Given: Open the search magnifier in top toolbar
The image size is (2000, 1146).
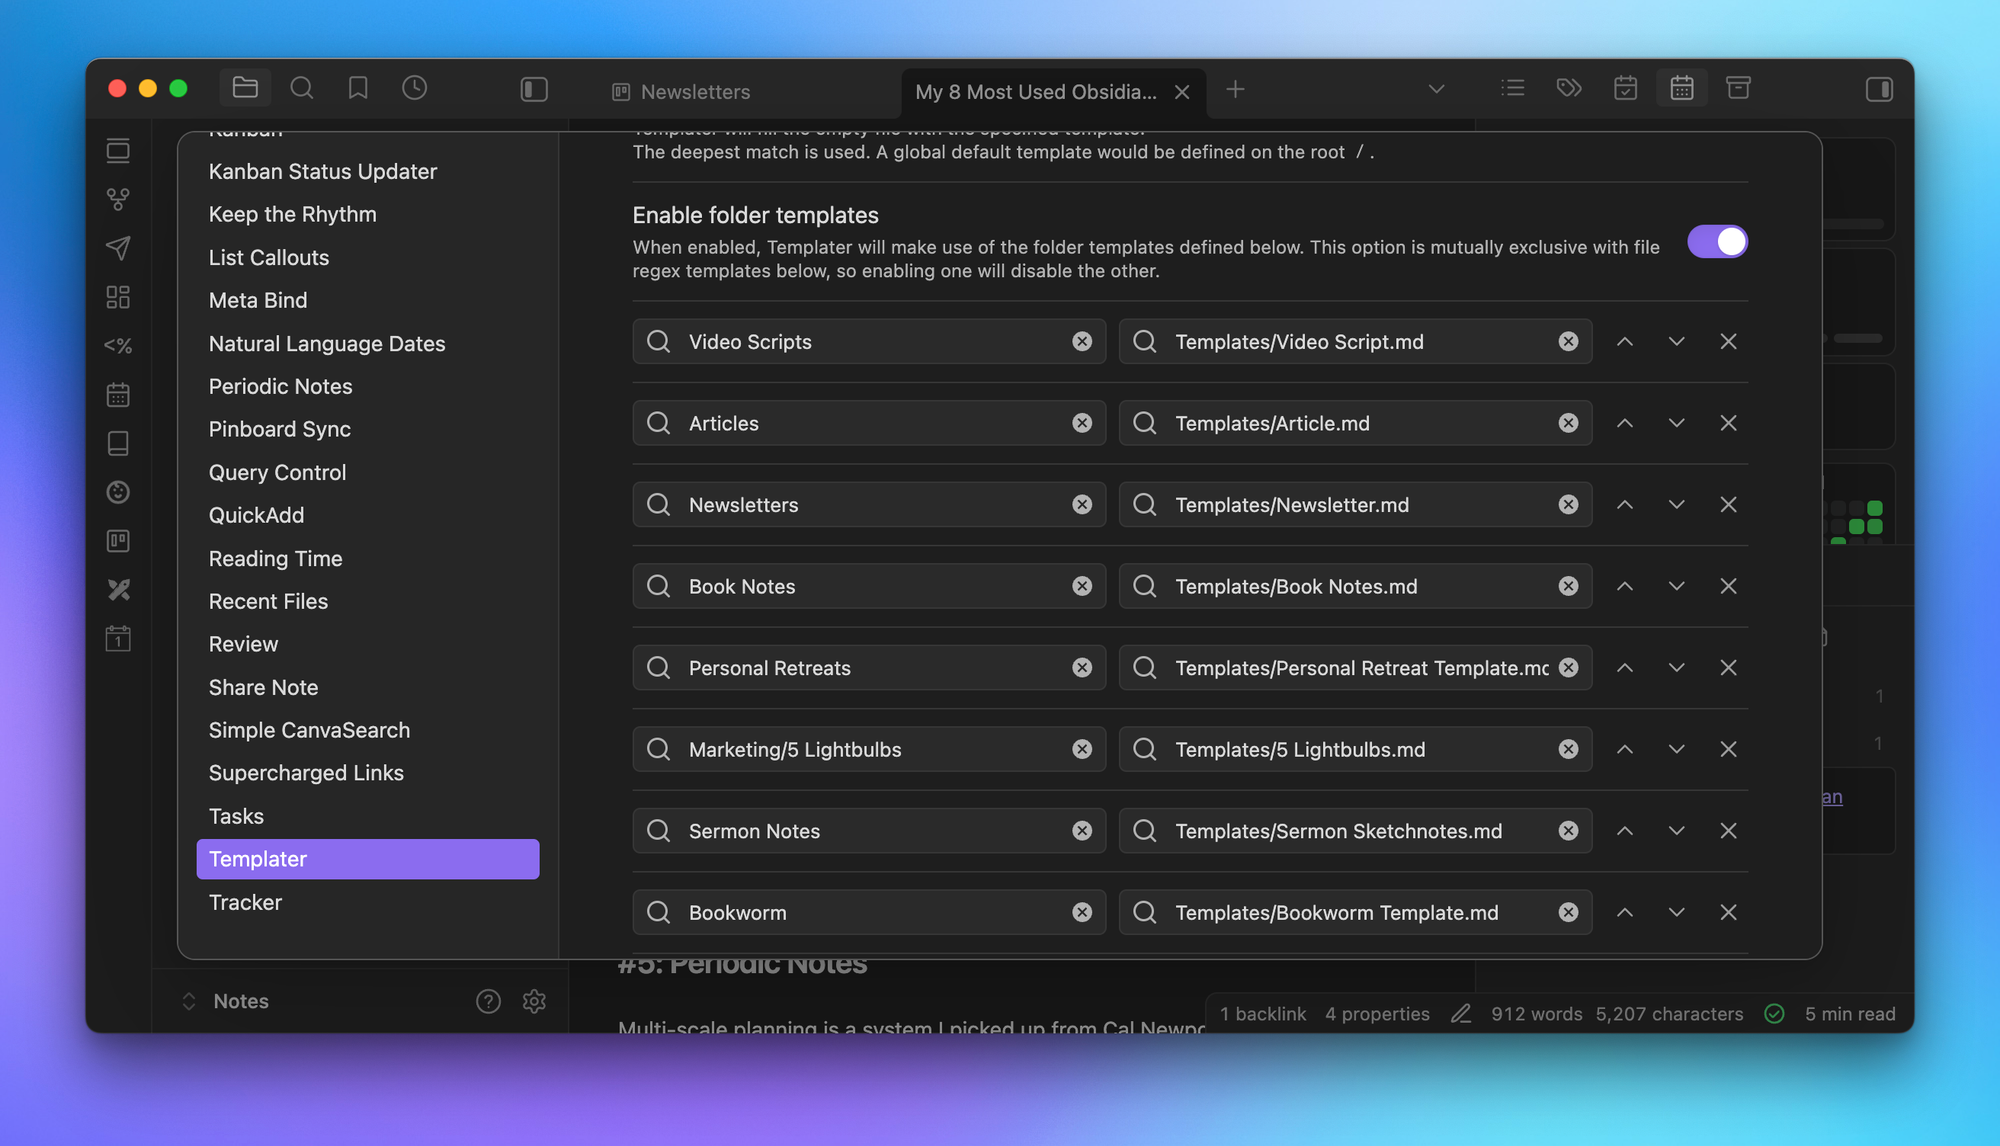Looking at the screenshot, I should pos(301,89).
